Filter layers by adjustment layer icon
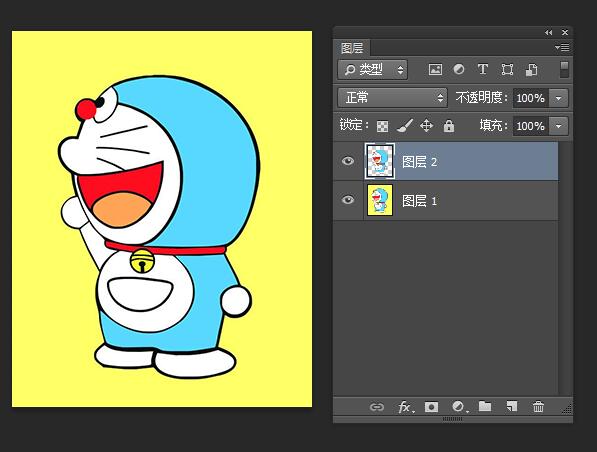The image size is (597, 452). [x=459, y=69]
